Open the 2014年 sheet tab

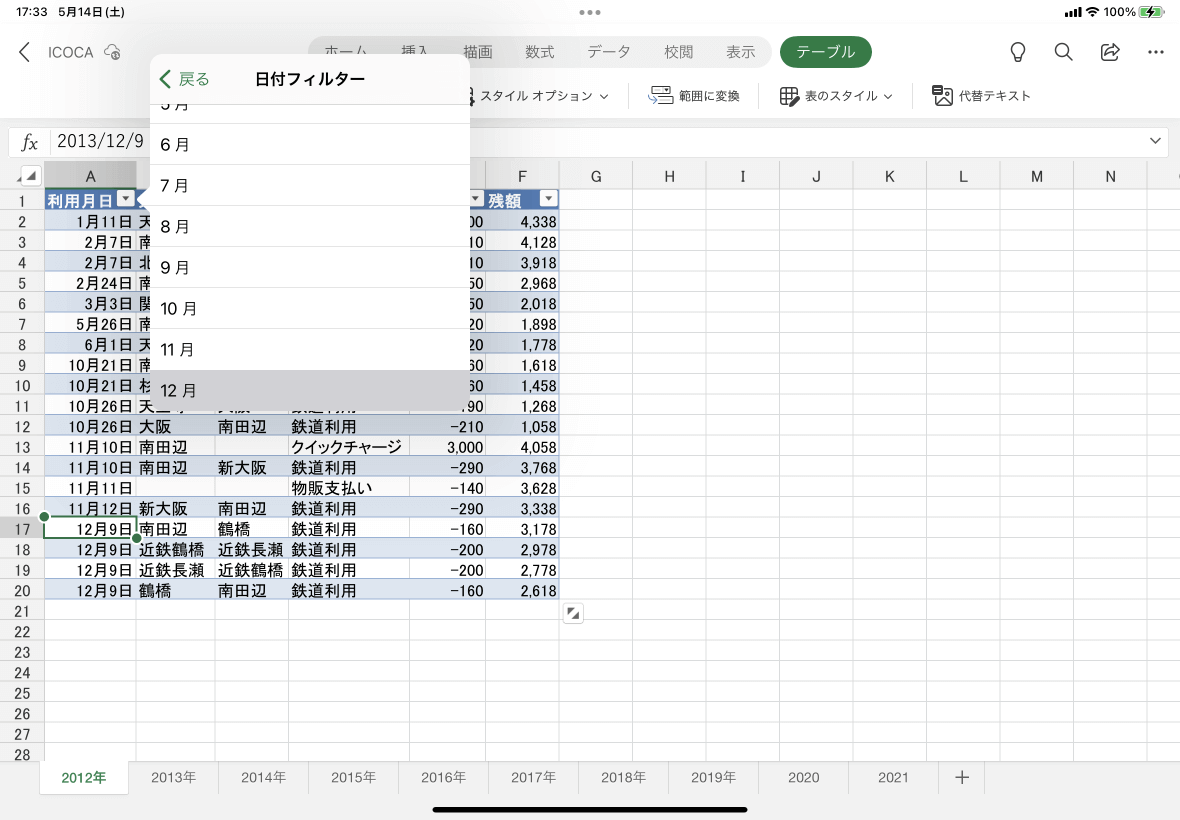[x=263, y=777]
